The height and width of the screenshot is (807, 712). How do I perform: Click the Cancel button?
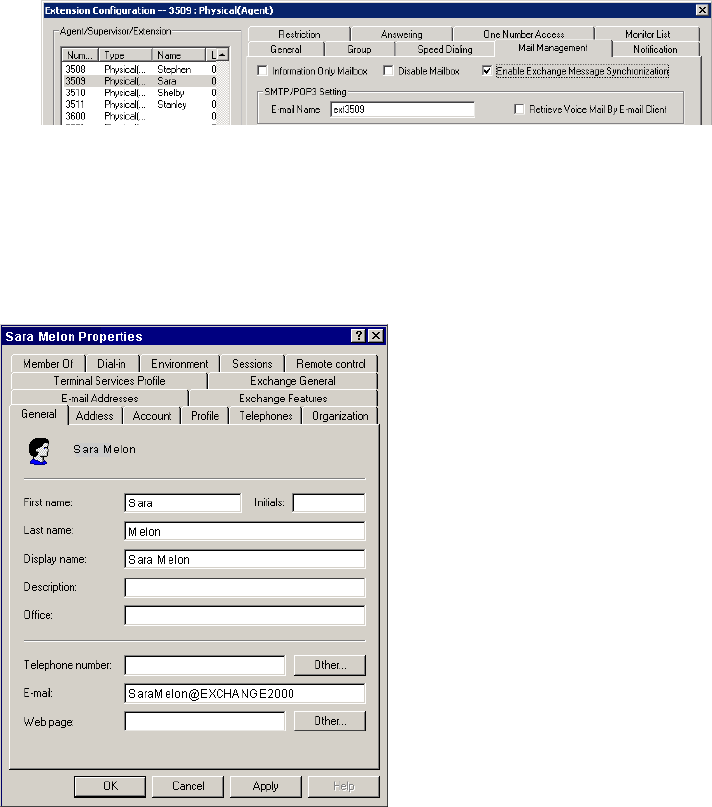tap(188, 786)
